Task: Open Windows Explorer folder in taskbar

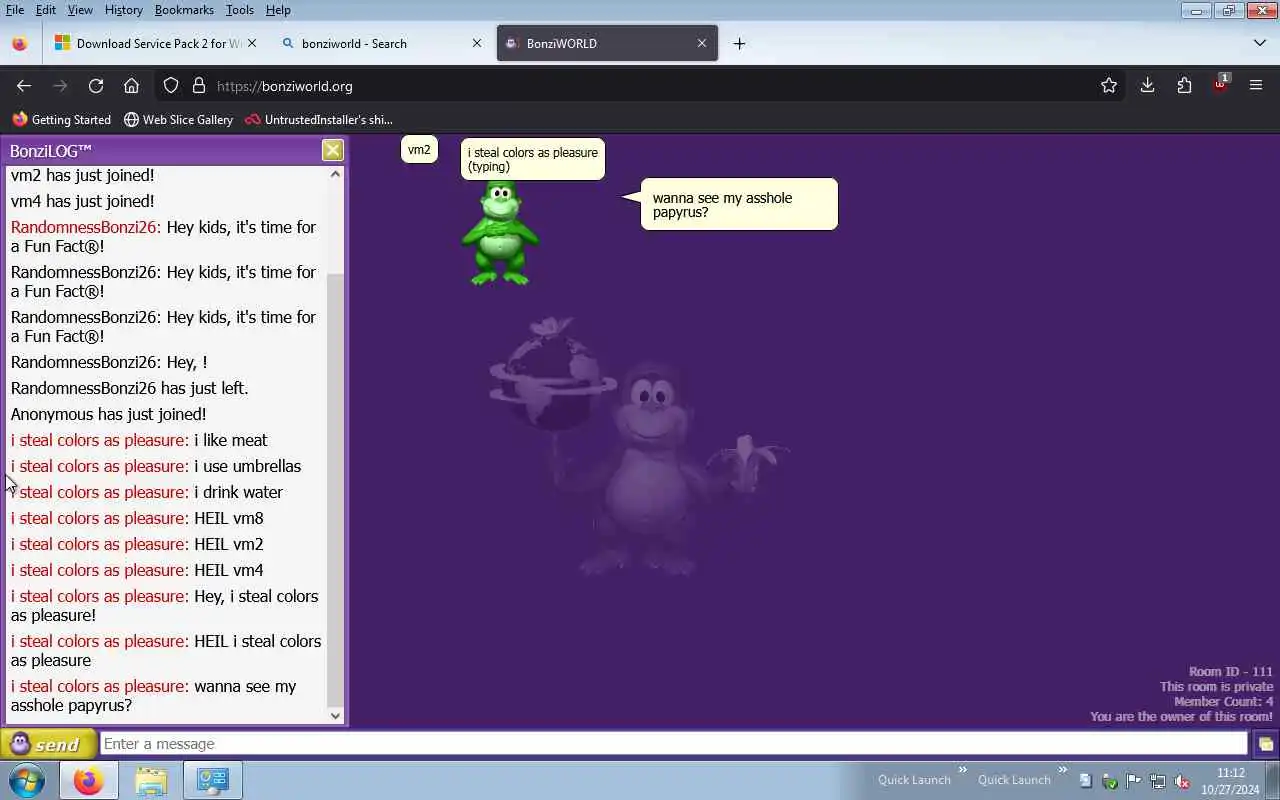Action: 151,780
